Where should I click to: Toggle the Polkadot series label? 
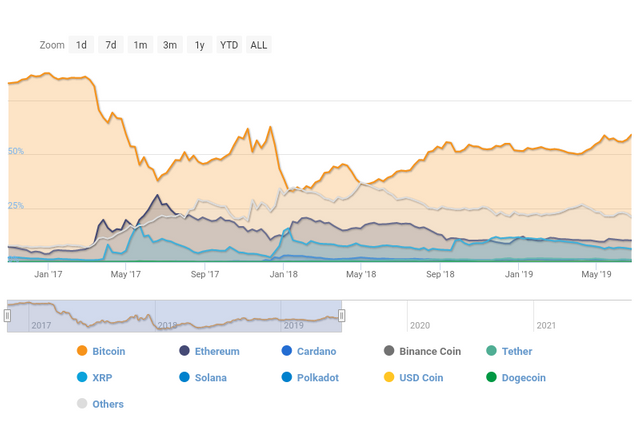click(x=318, y=378)
